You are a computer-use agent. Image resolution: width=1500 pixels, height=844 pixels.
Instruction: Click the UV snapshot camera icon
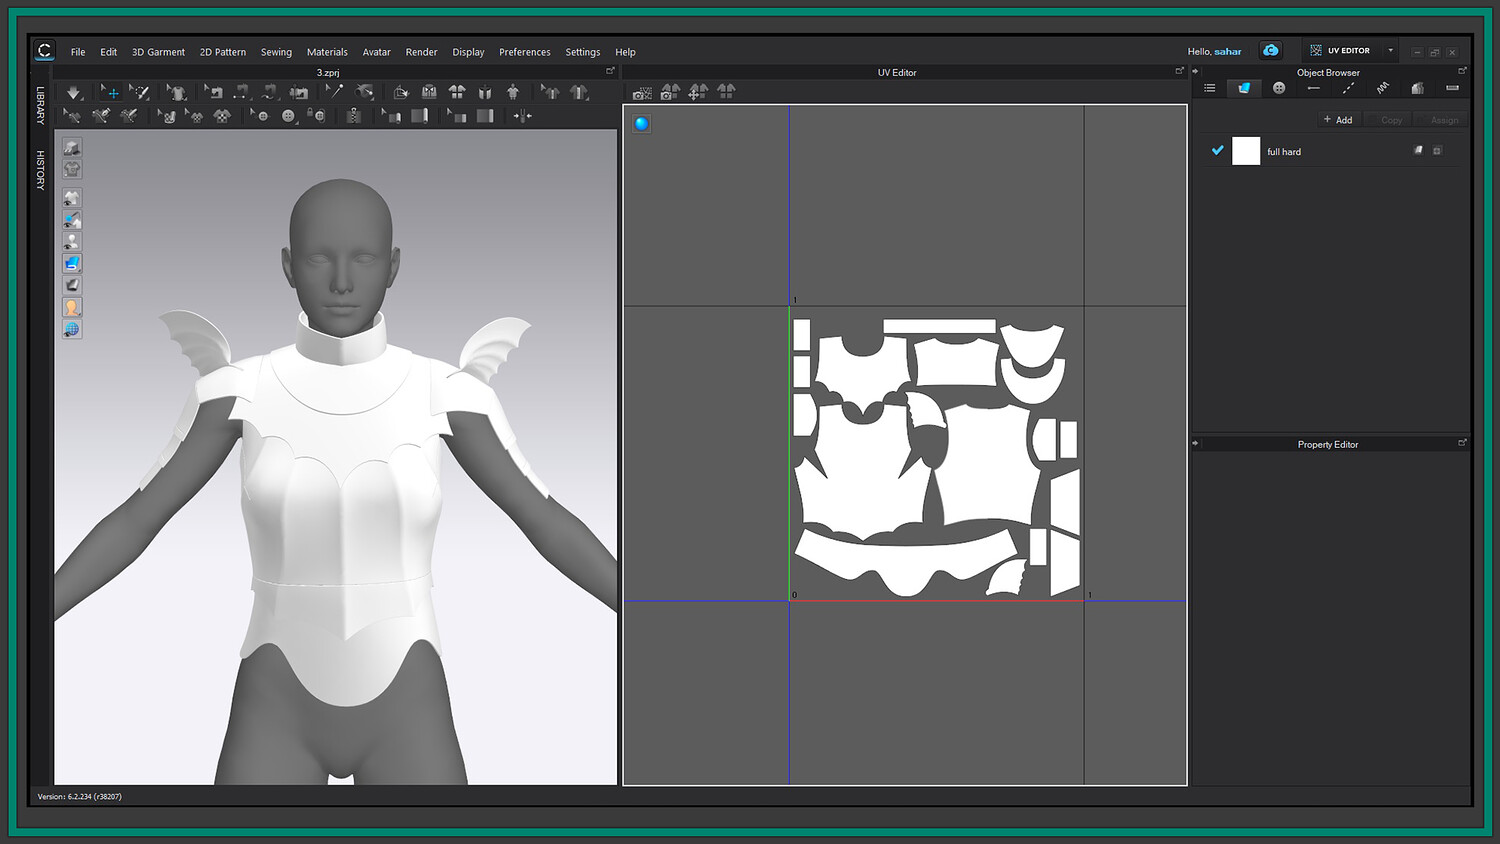coord(642,93)
